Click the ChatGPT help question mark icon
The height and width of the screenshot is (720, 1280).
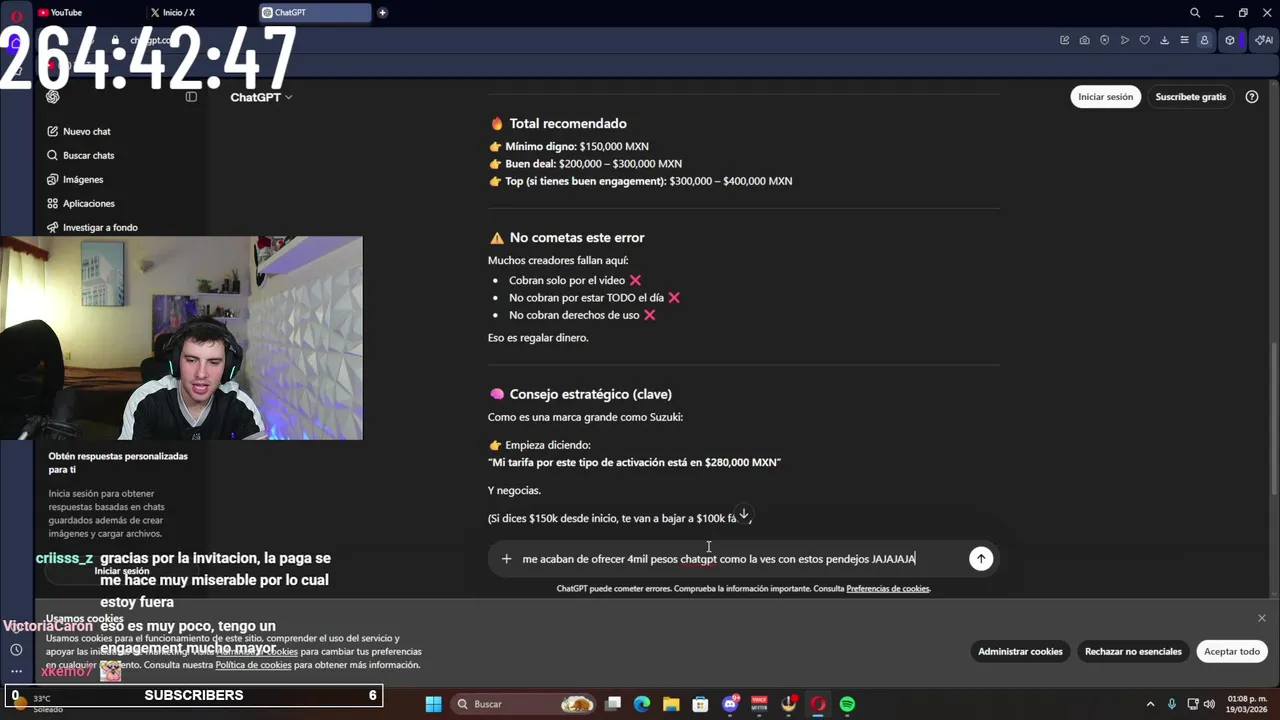1252,97
